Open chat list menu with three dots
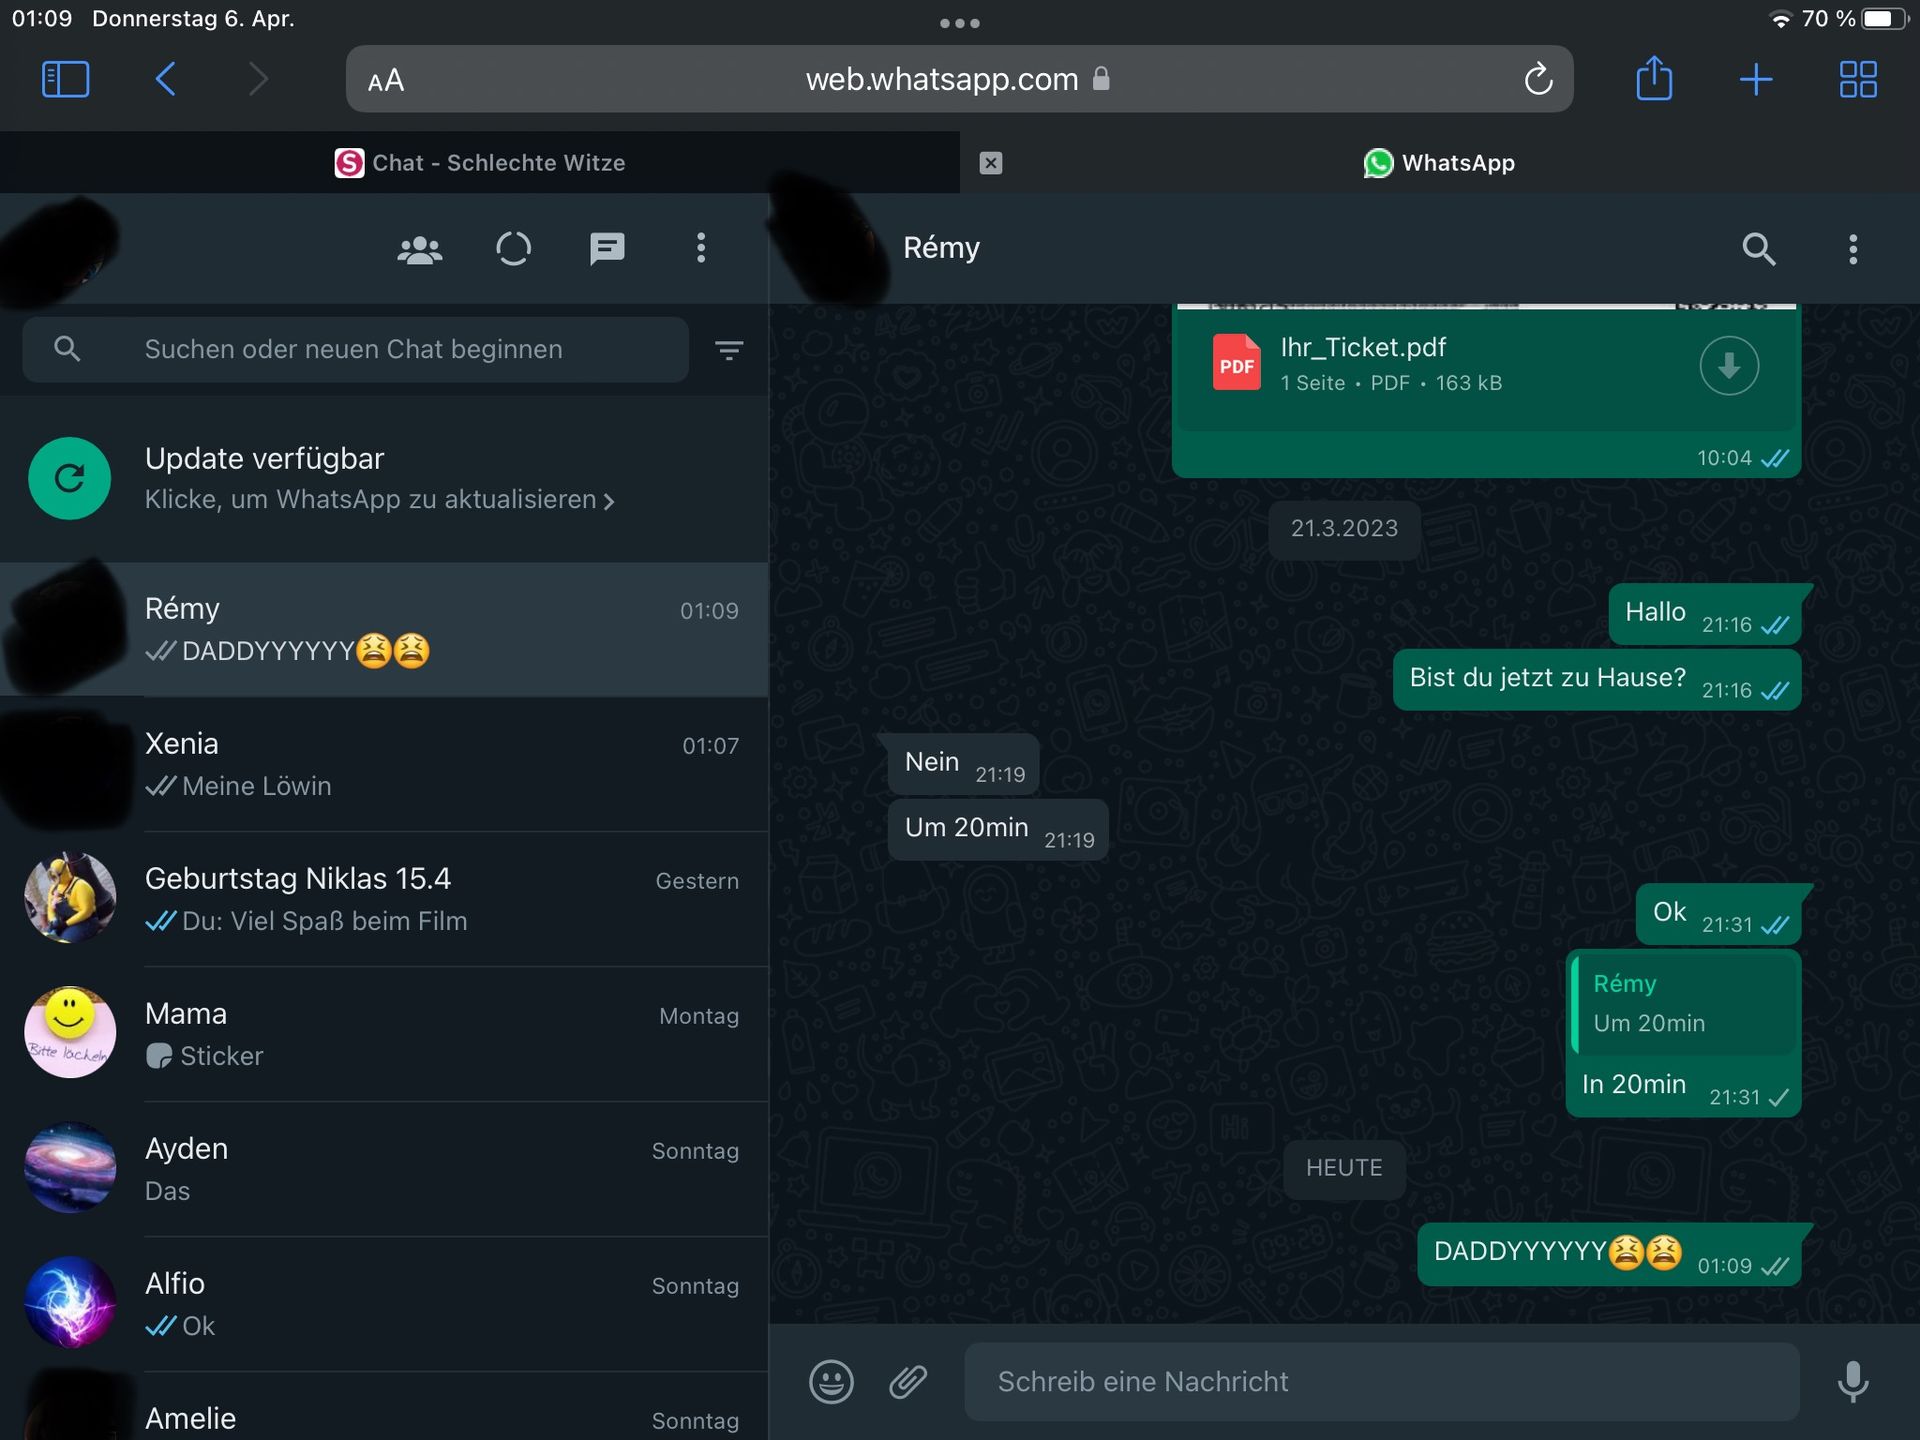Screen dimensions: 1920x1440 click(701, 249)
